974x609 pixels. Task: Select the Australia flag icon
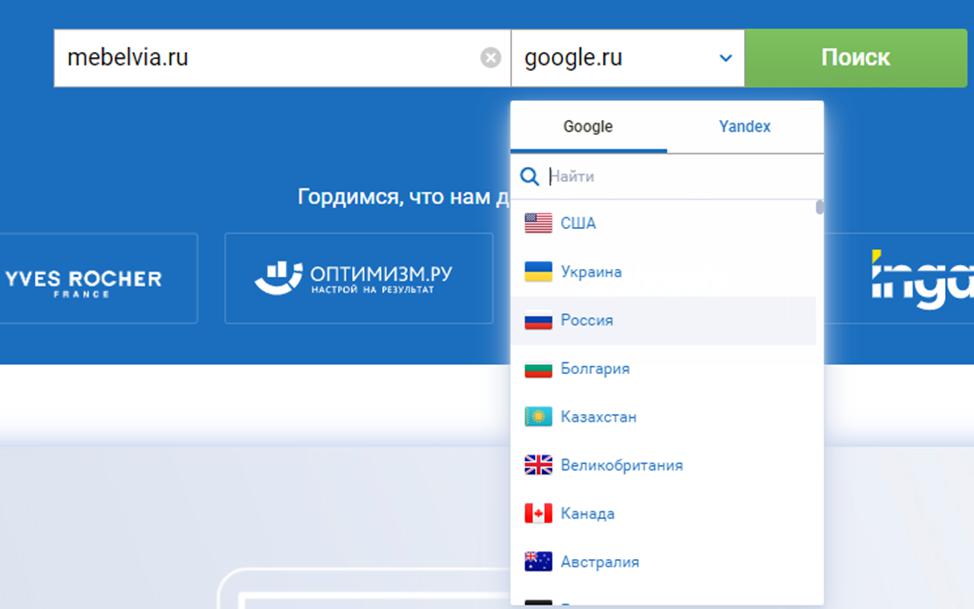[538, 562]
